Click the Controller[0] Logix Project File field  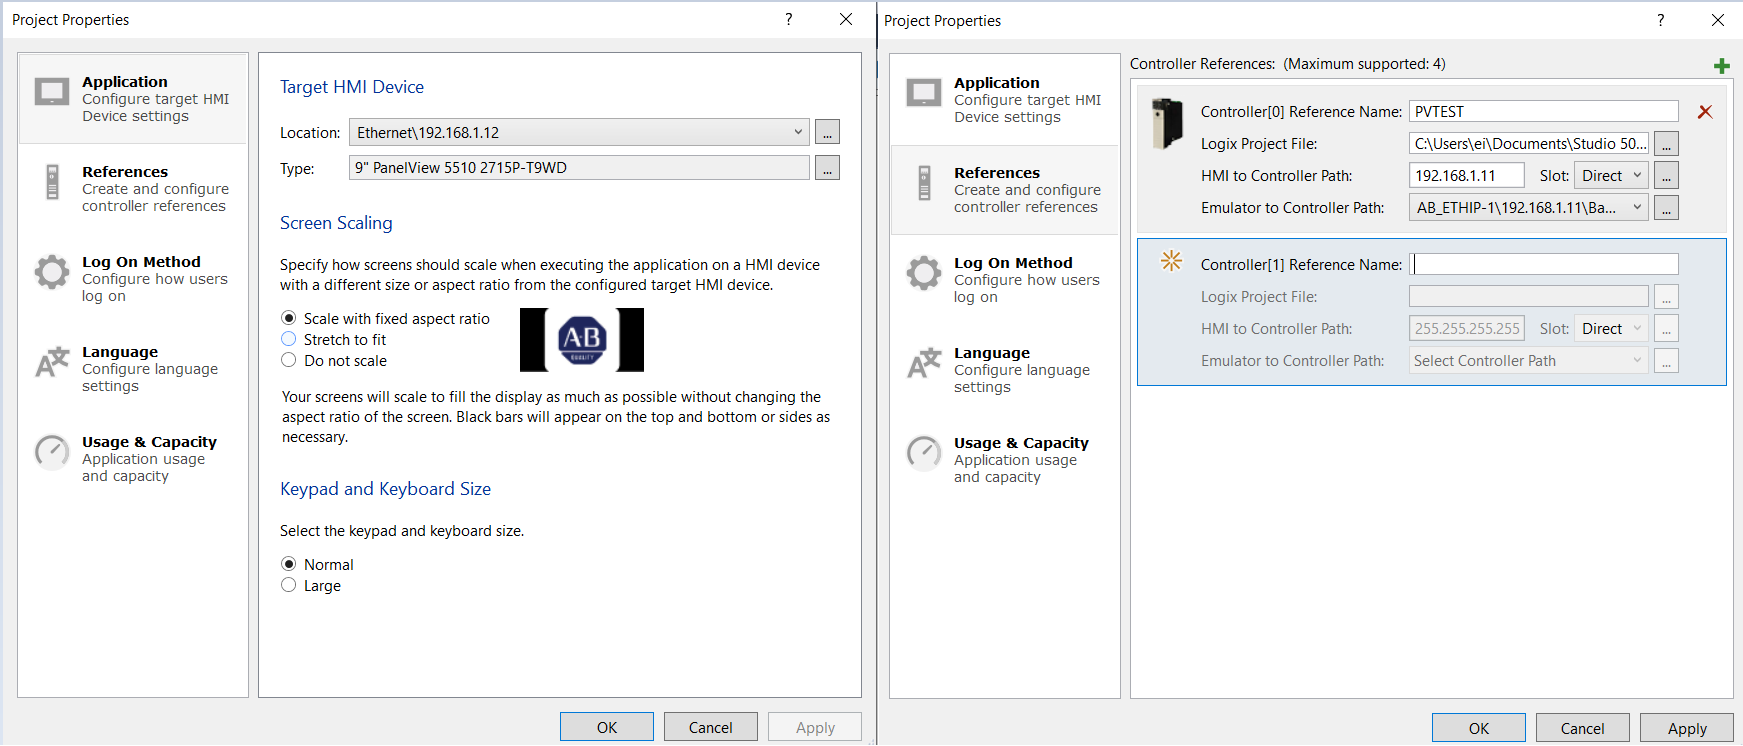click(x=1529, y=143)
